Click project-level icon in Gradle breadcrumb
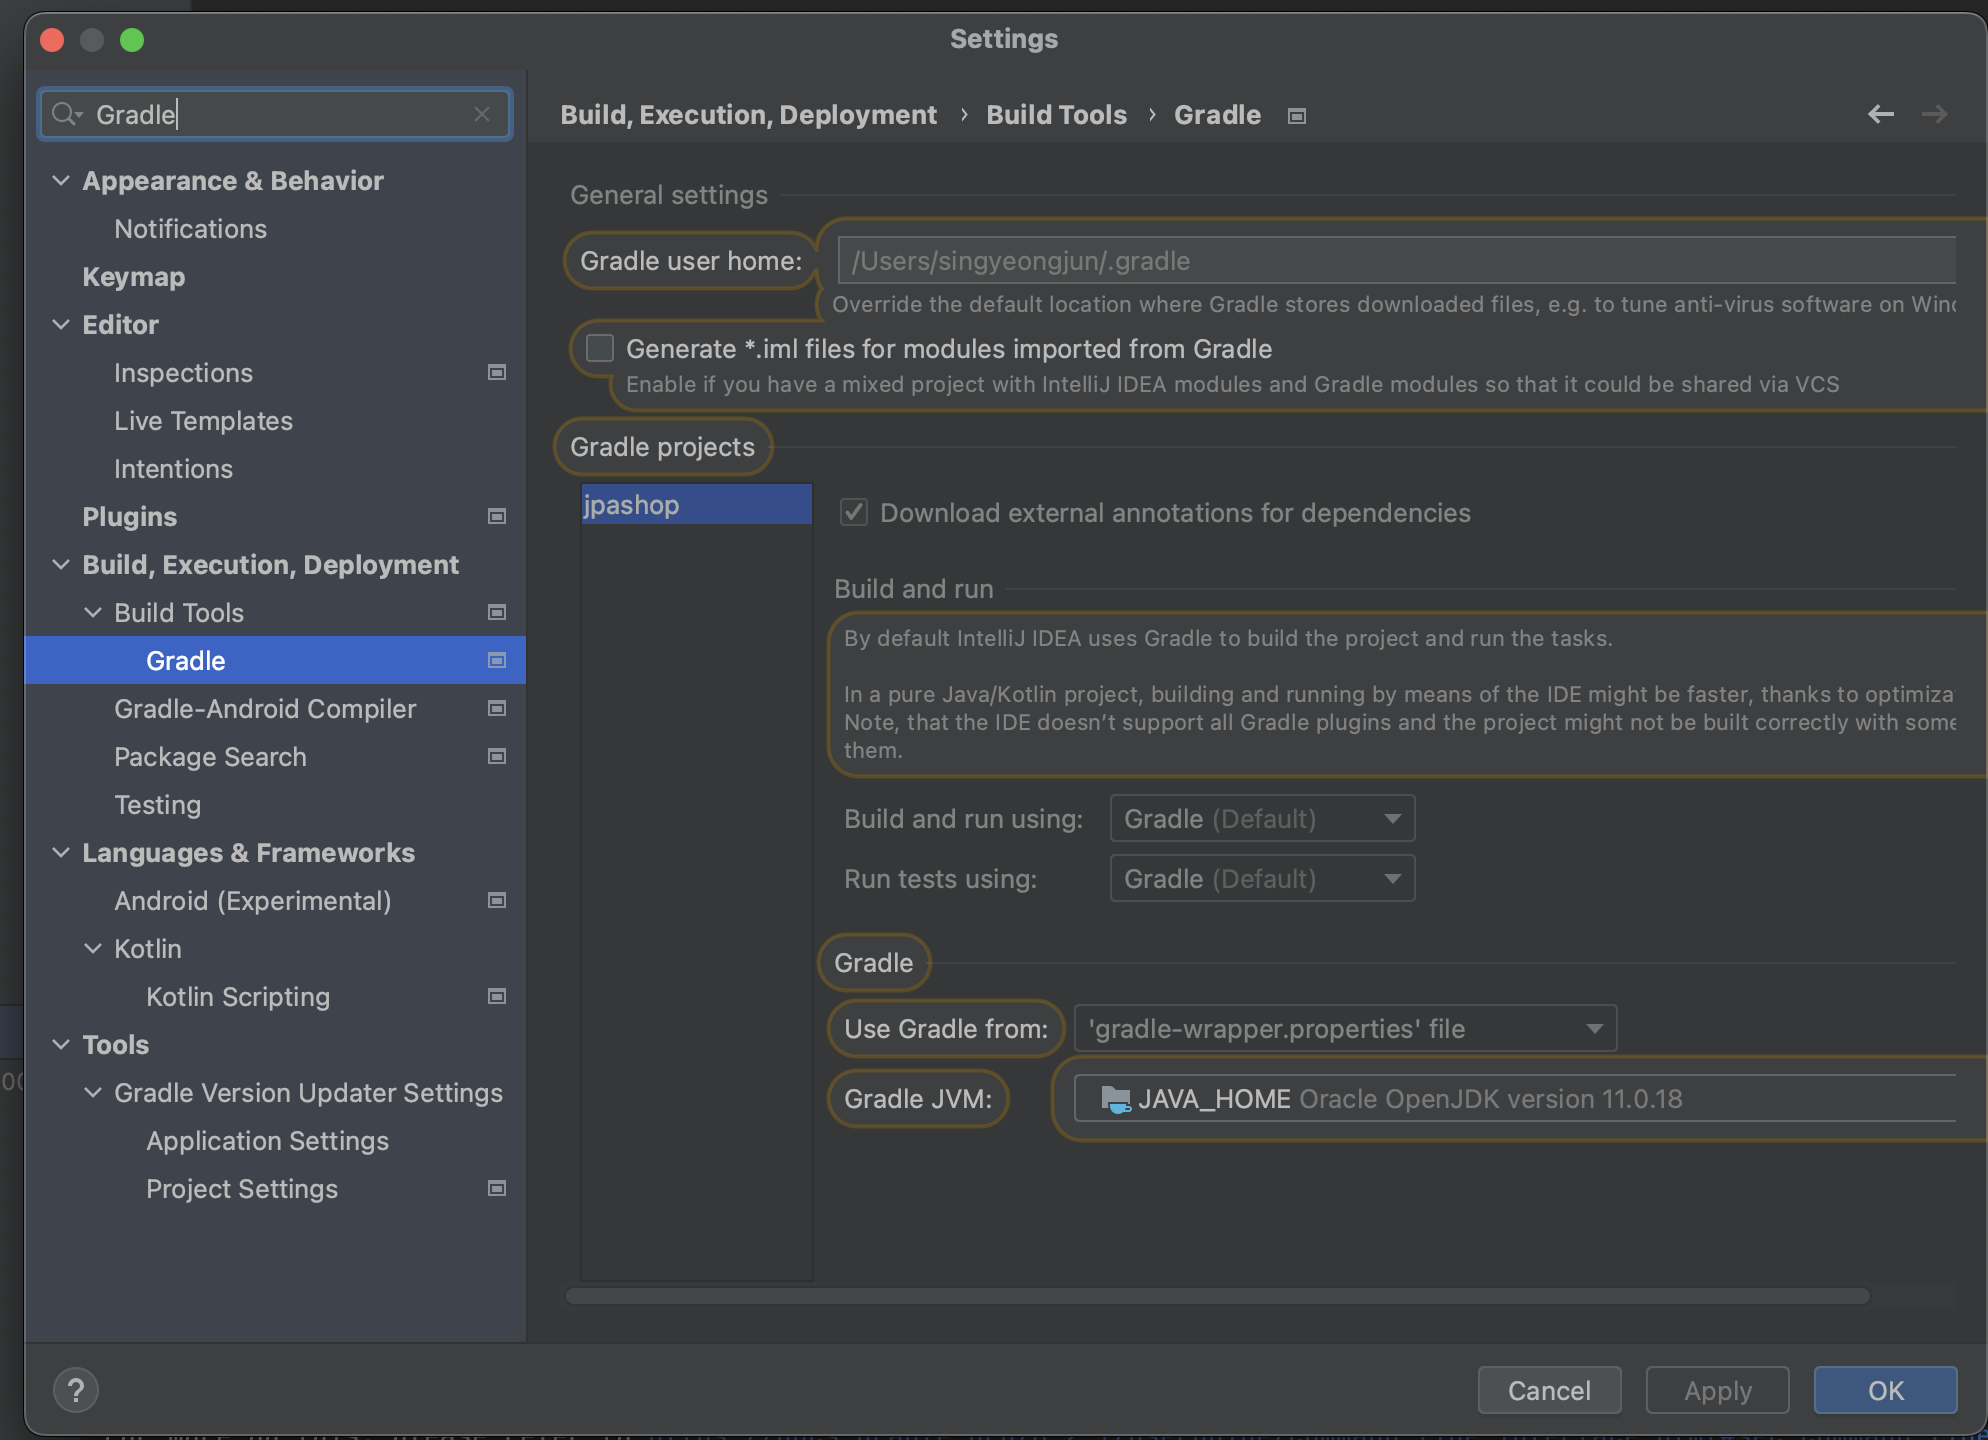The image size is (1988, 1440). (x=1297, y=116)
